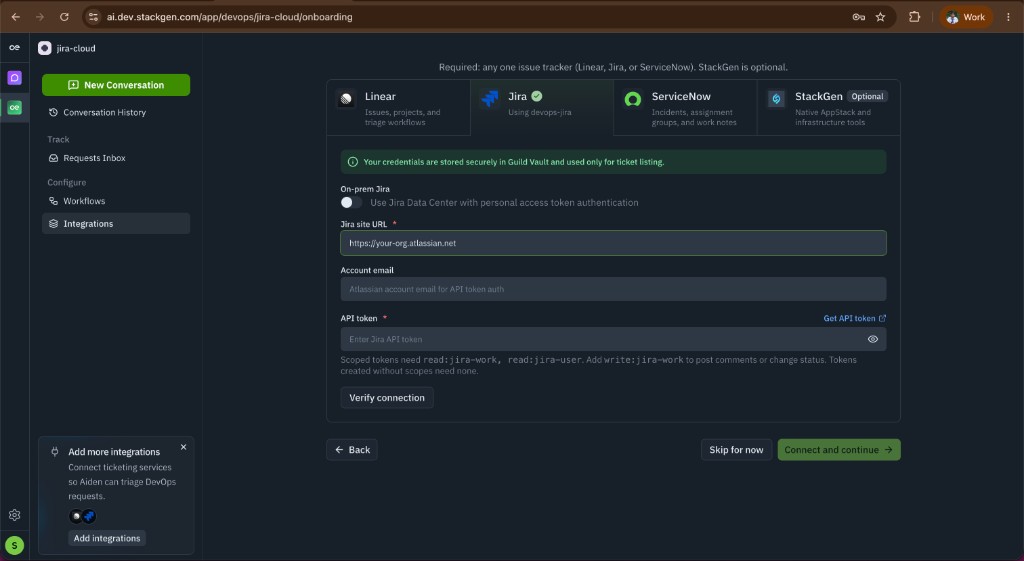Focus the API token field
The height and width of the screenshot is (561, 1024).
point(613,339)
